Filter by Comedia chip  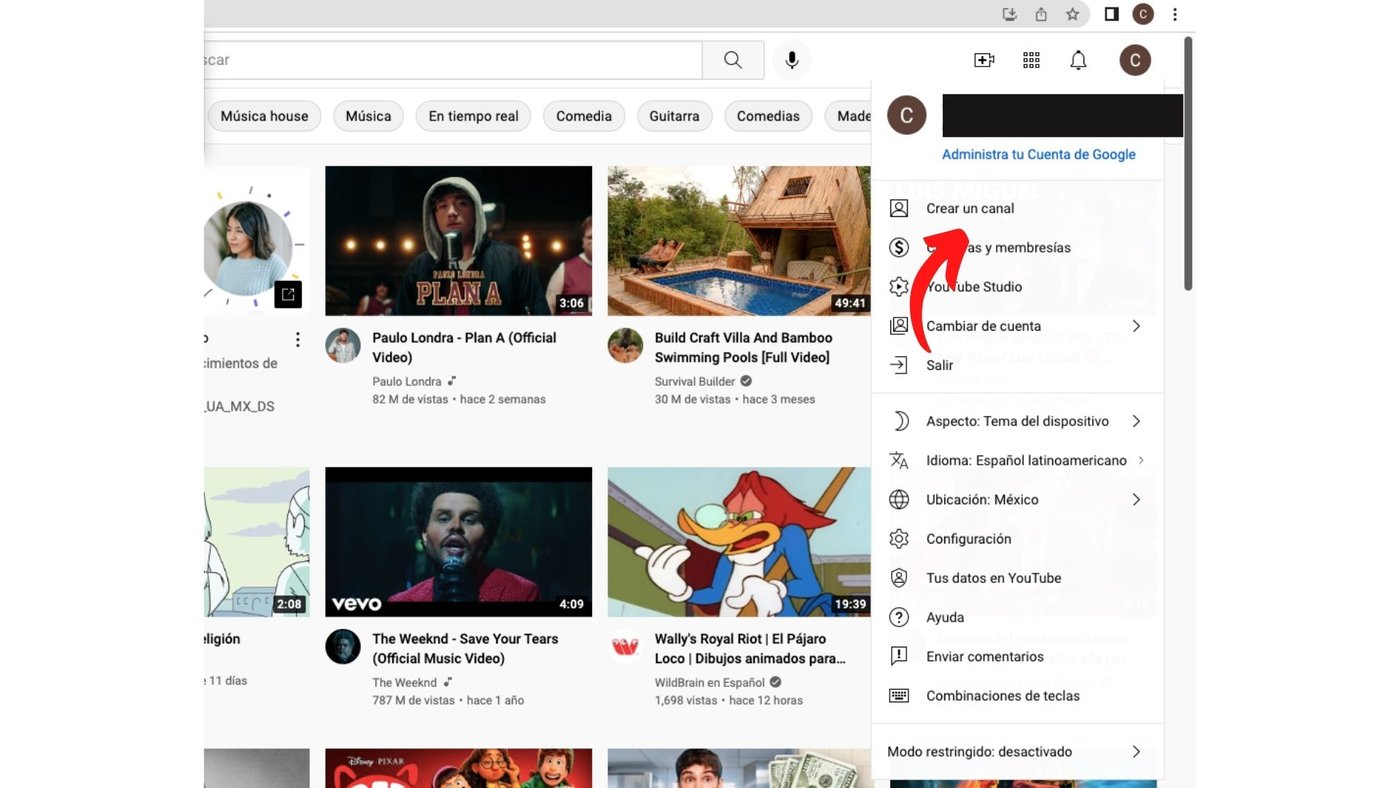pyautogui.click(x=584, y=116)
